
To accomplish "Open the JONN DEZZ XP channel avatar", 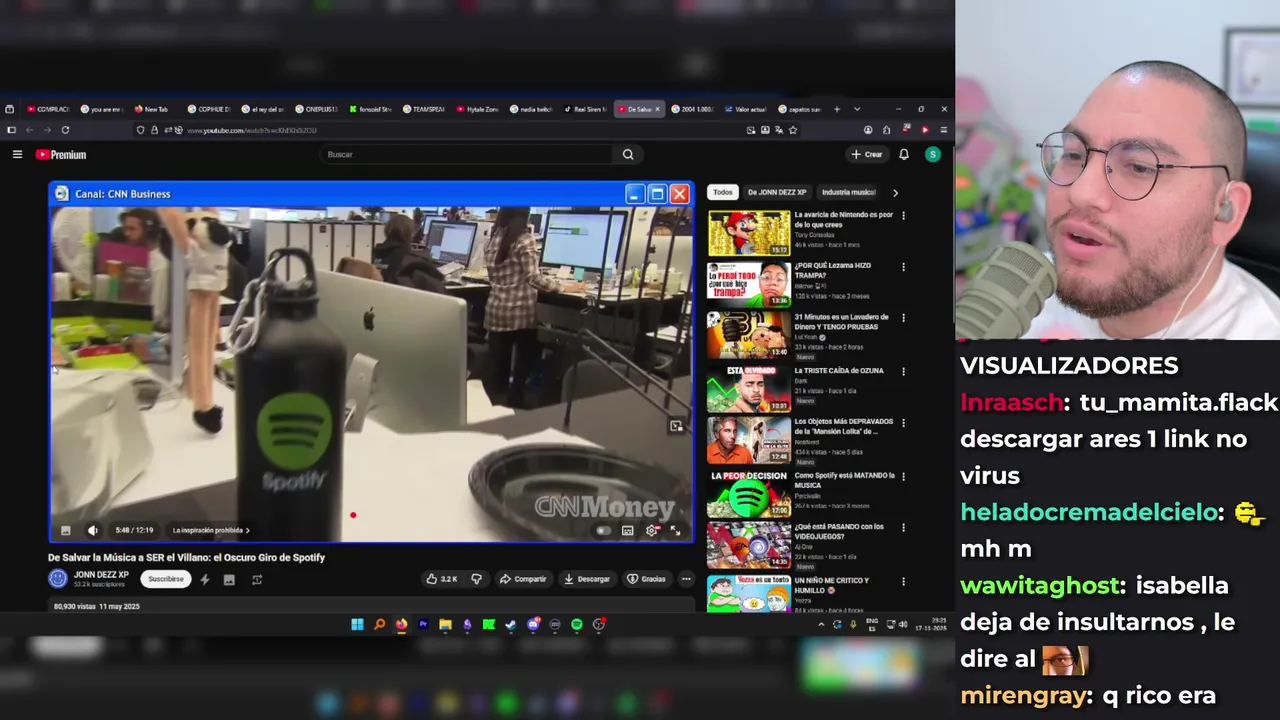I will 58,578.
